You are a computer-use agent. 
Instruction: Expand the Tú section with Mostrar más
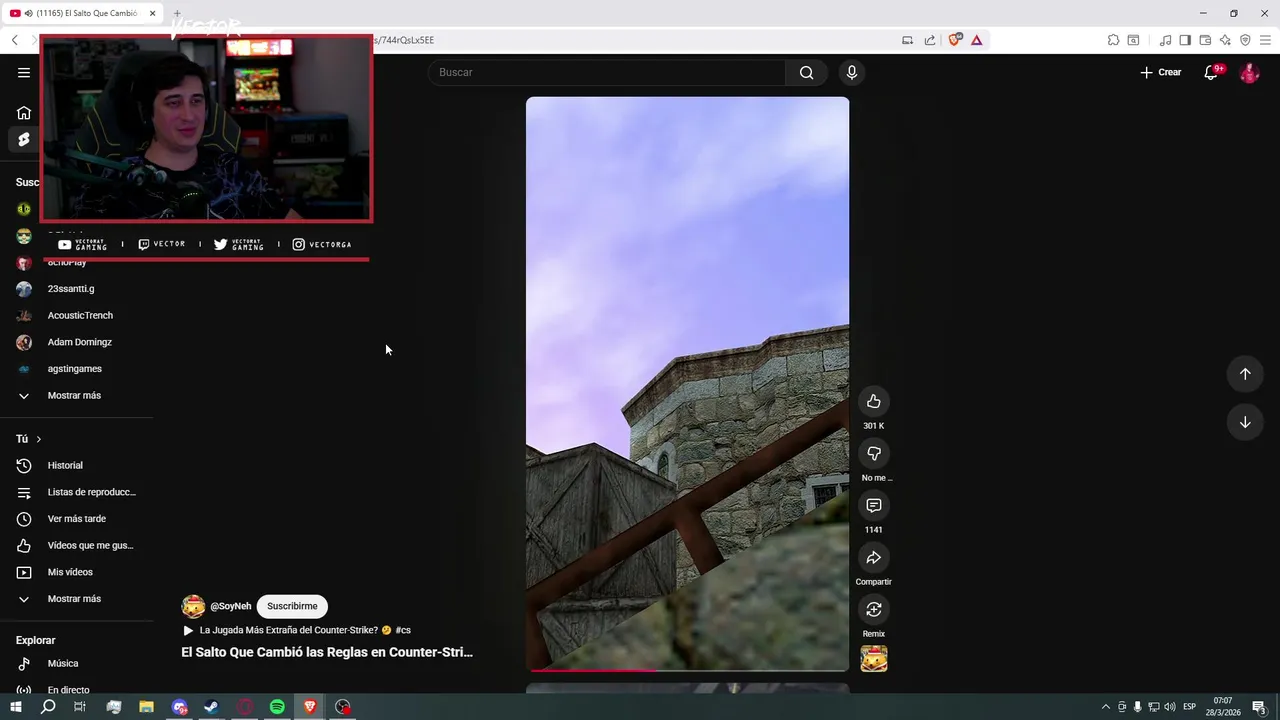click(x=76, y=598)
